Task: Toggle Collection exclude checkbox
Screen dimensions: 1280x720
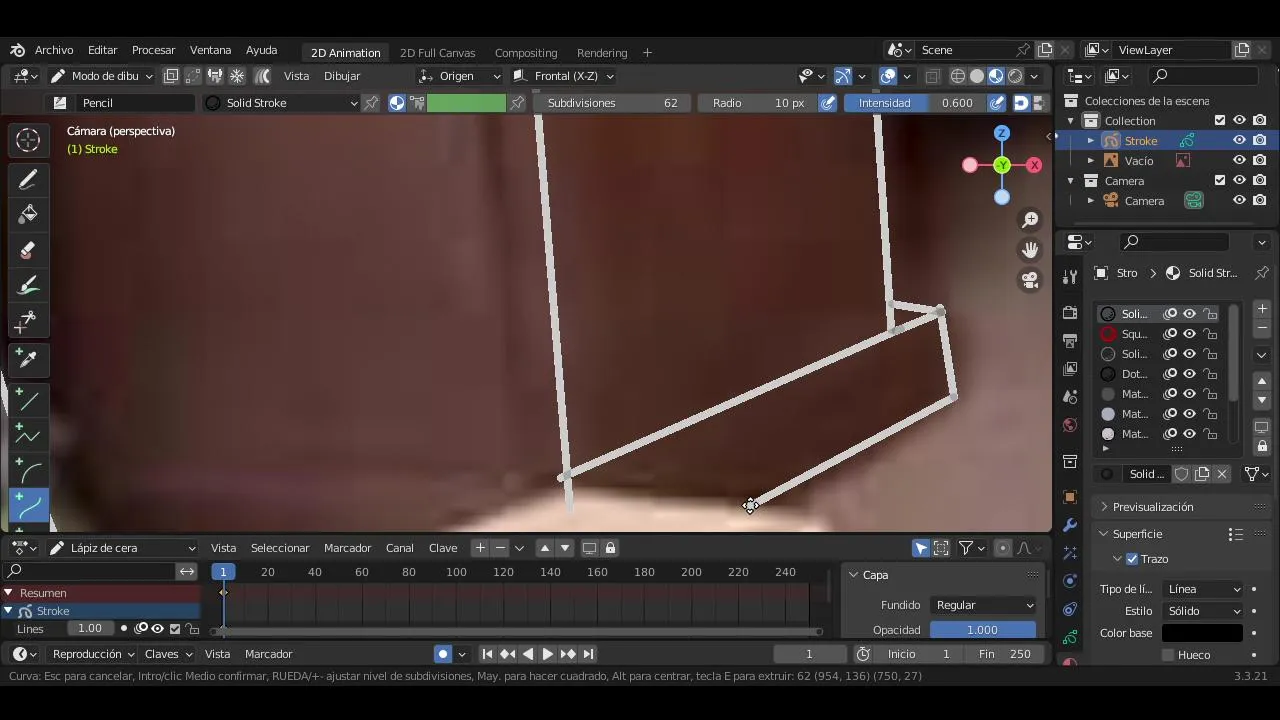Action: (x=1220, y=121)
